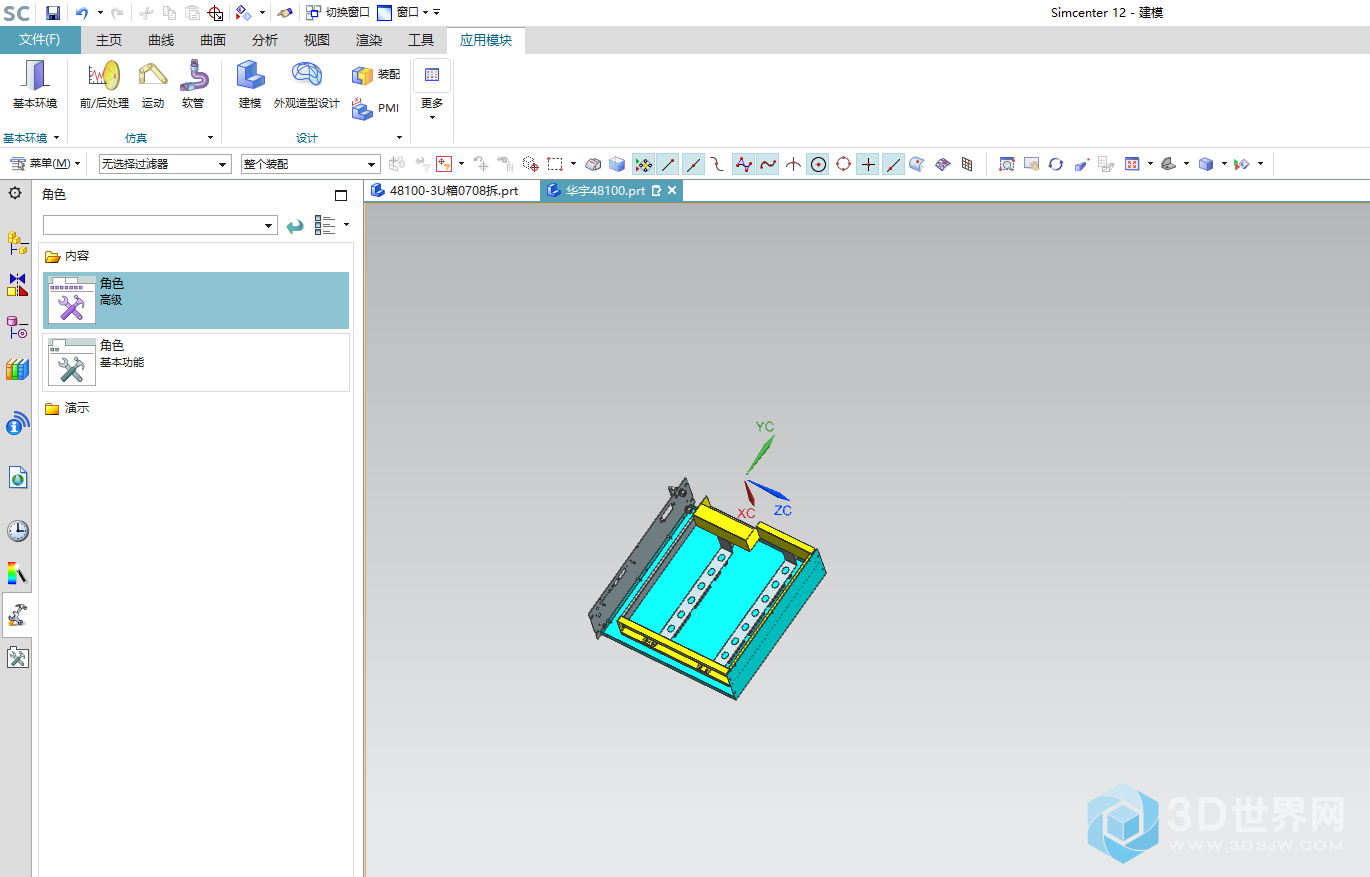1370x877 pixels.
Task: Close the 华宇48100.prt tab
Action: point(672,190)
